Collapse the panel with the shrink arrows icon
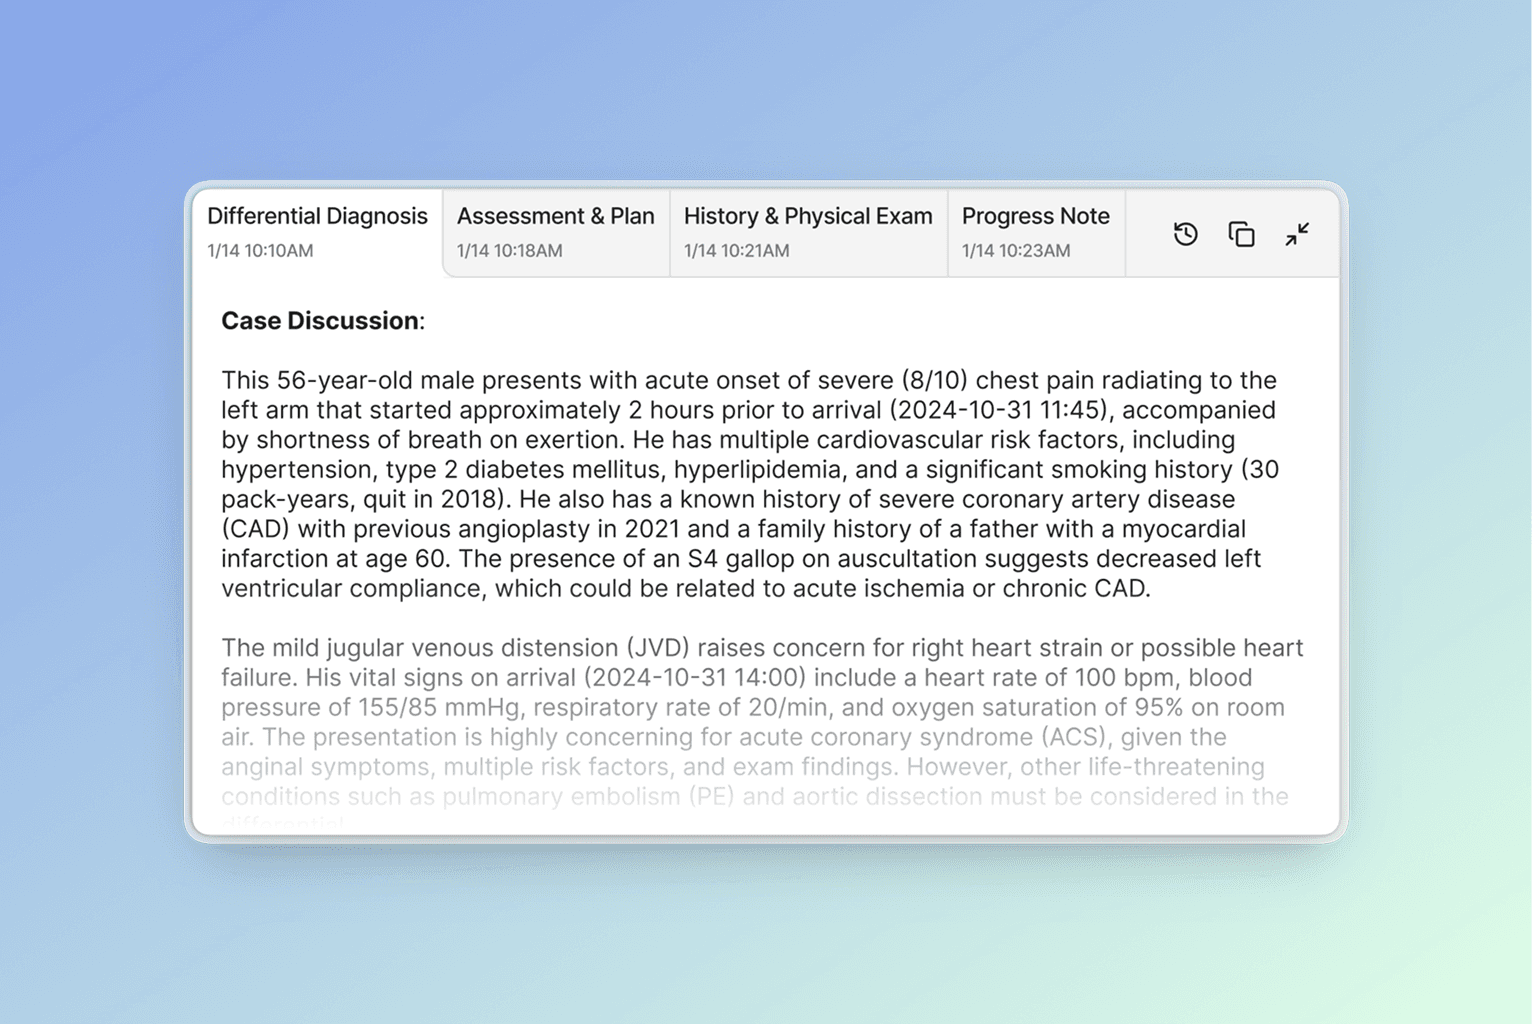1532x1025 pixels. click(x=1297, y=234)
